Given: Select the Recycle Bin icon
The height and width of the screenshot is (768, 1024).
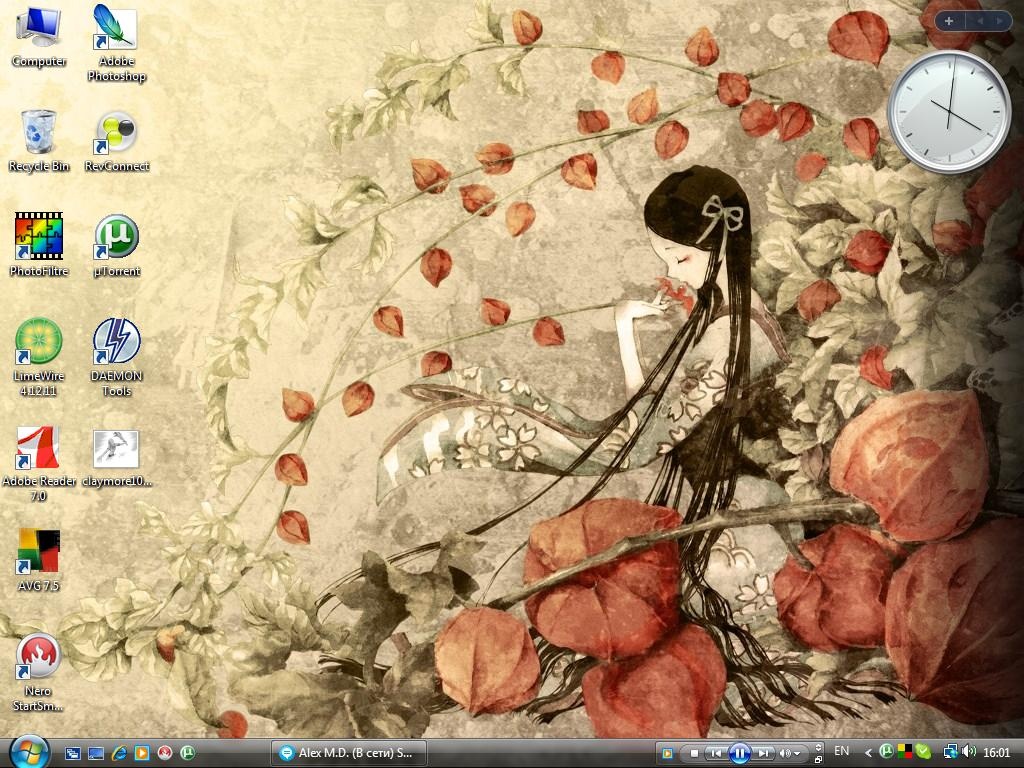Looking at the screenshot, I should pos(39,141).
